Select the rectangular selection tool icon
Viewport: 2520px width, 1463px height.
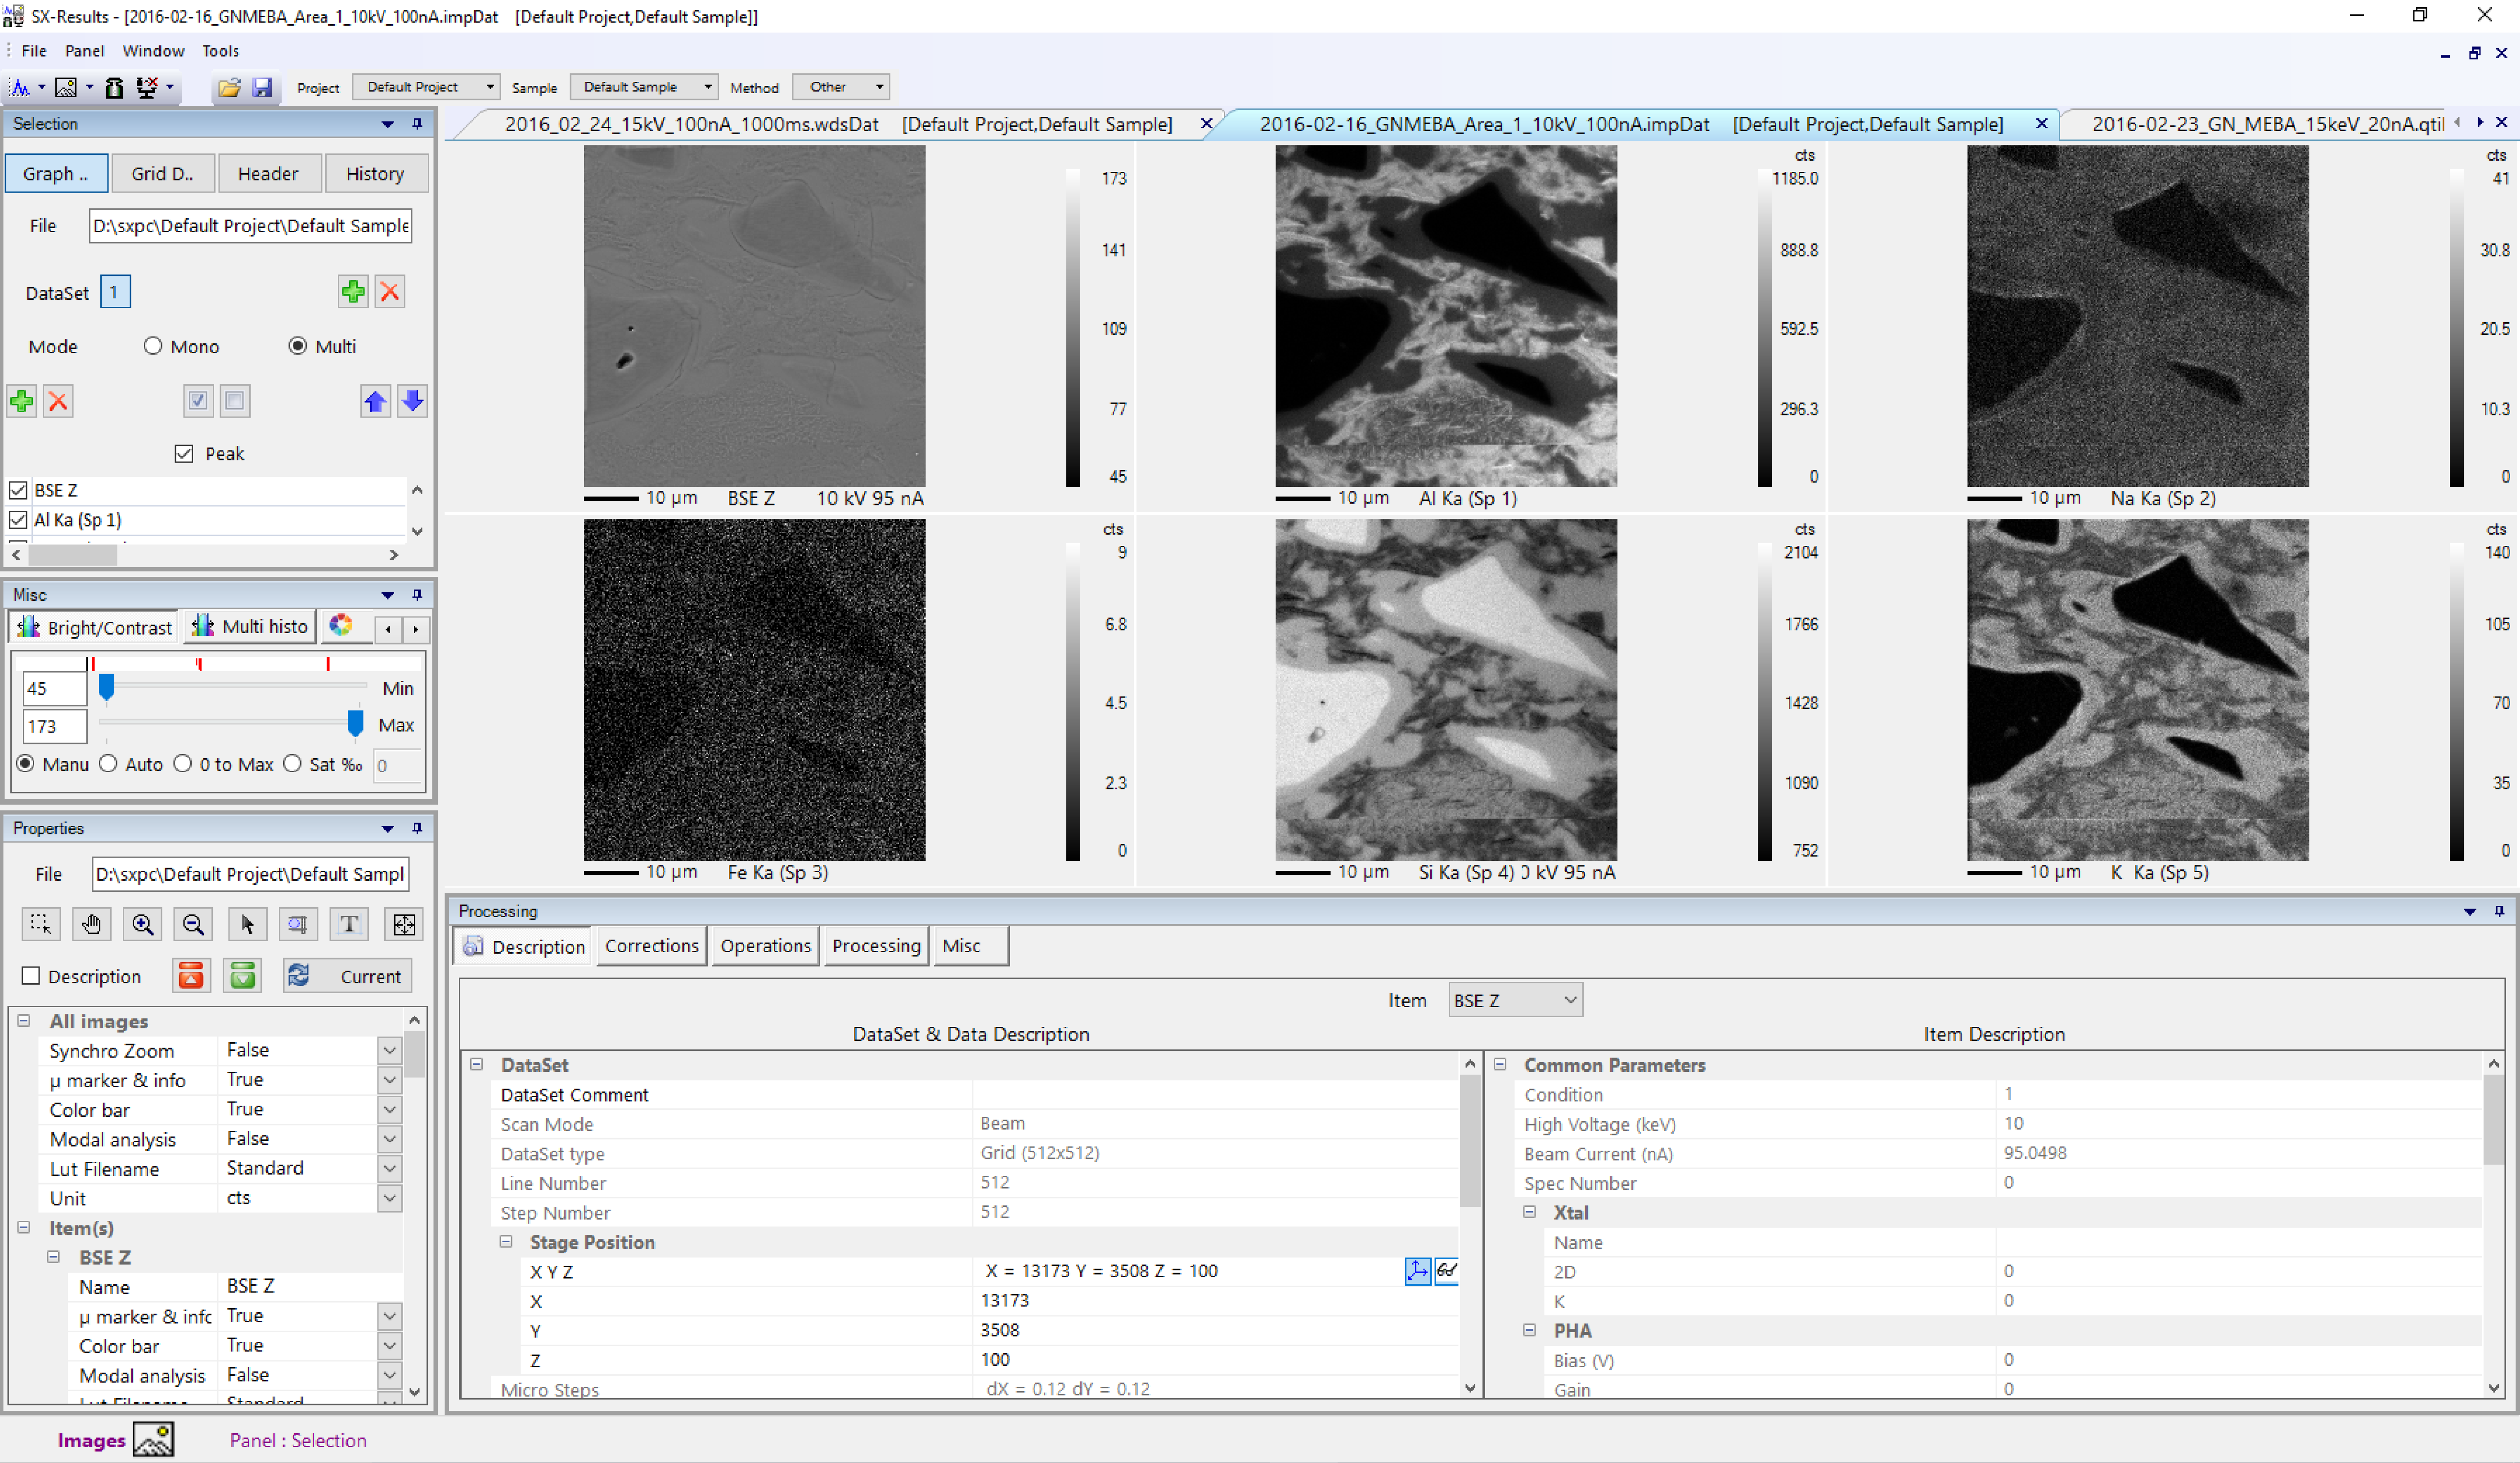tap(41, 924)
